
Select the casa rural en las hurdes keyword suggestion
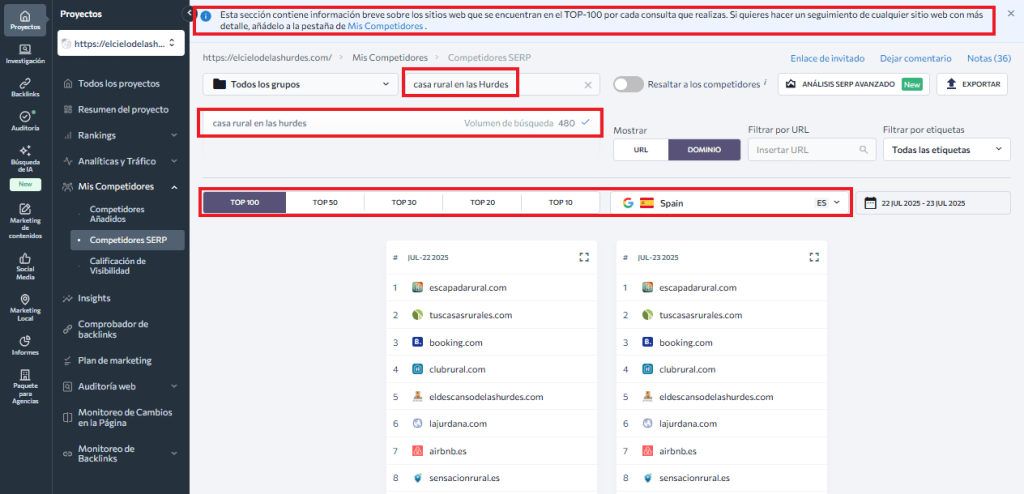(401, 123)
